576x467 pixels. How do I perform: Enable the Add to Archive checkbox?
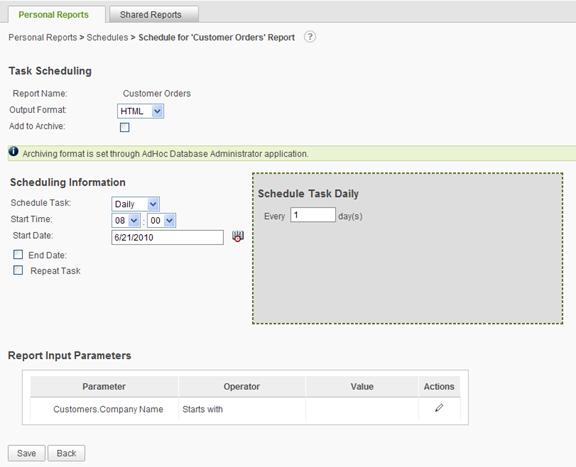(125, 127)
